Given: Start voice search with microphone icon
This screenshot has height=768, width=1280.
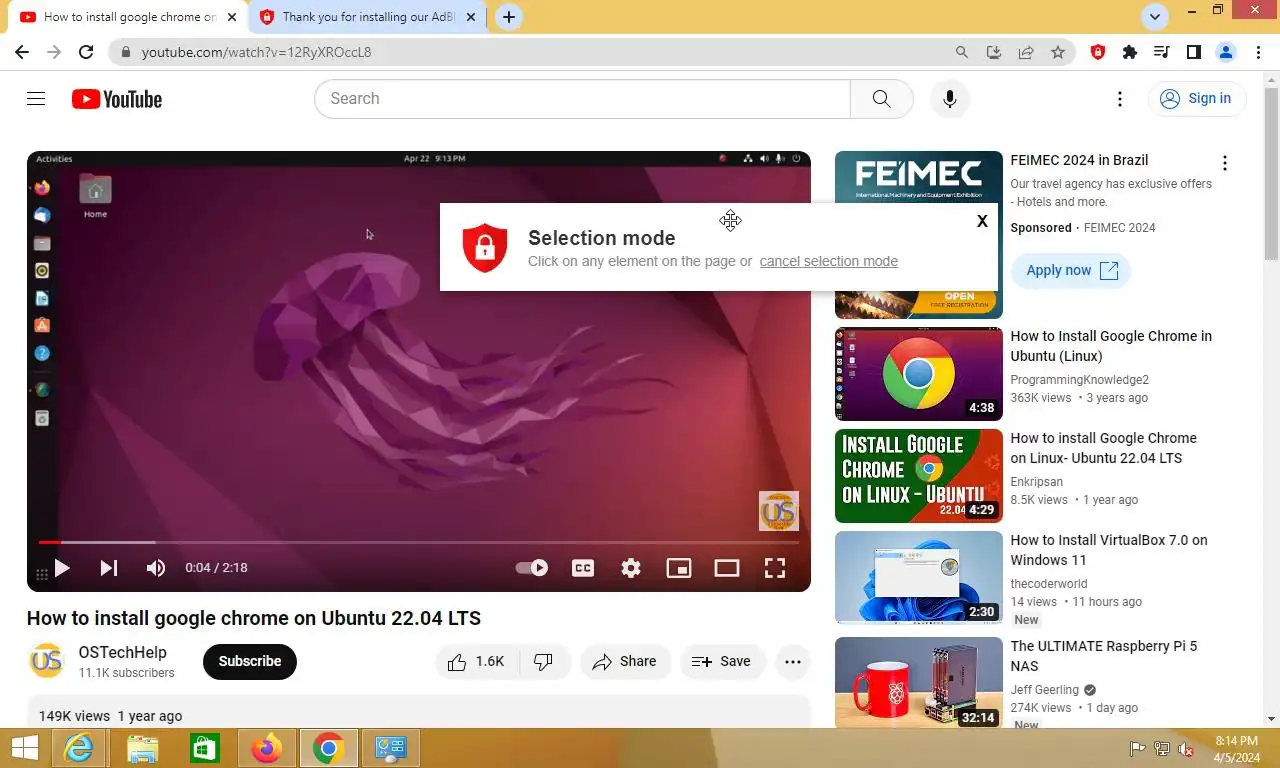Looking at the screenshot, I should [949, 98].
